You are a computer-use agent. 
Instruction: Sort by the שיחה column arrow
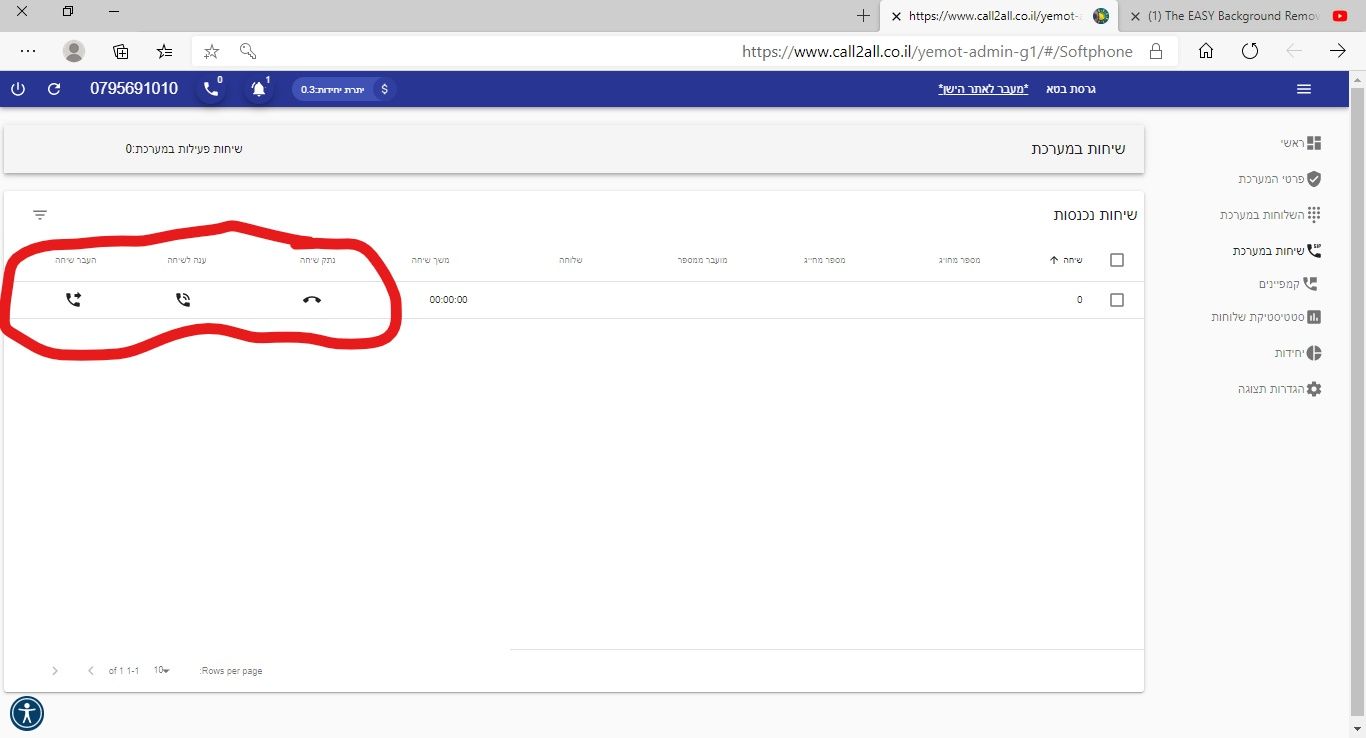point(1054,260)
